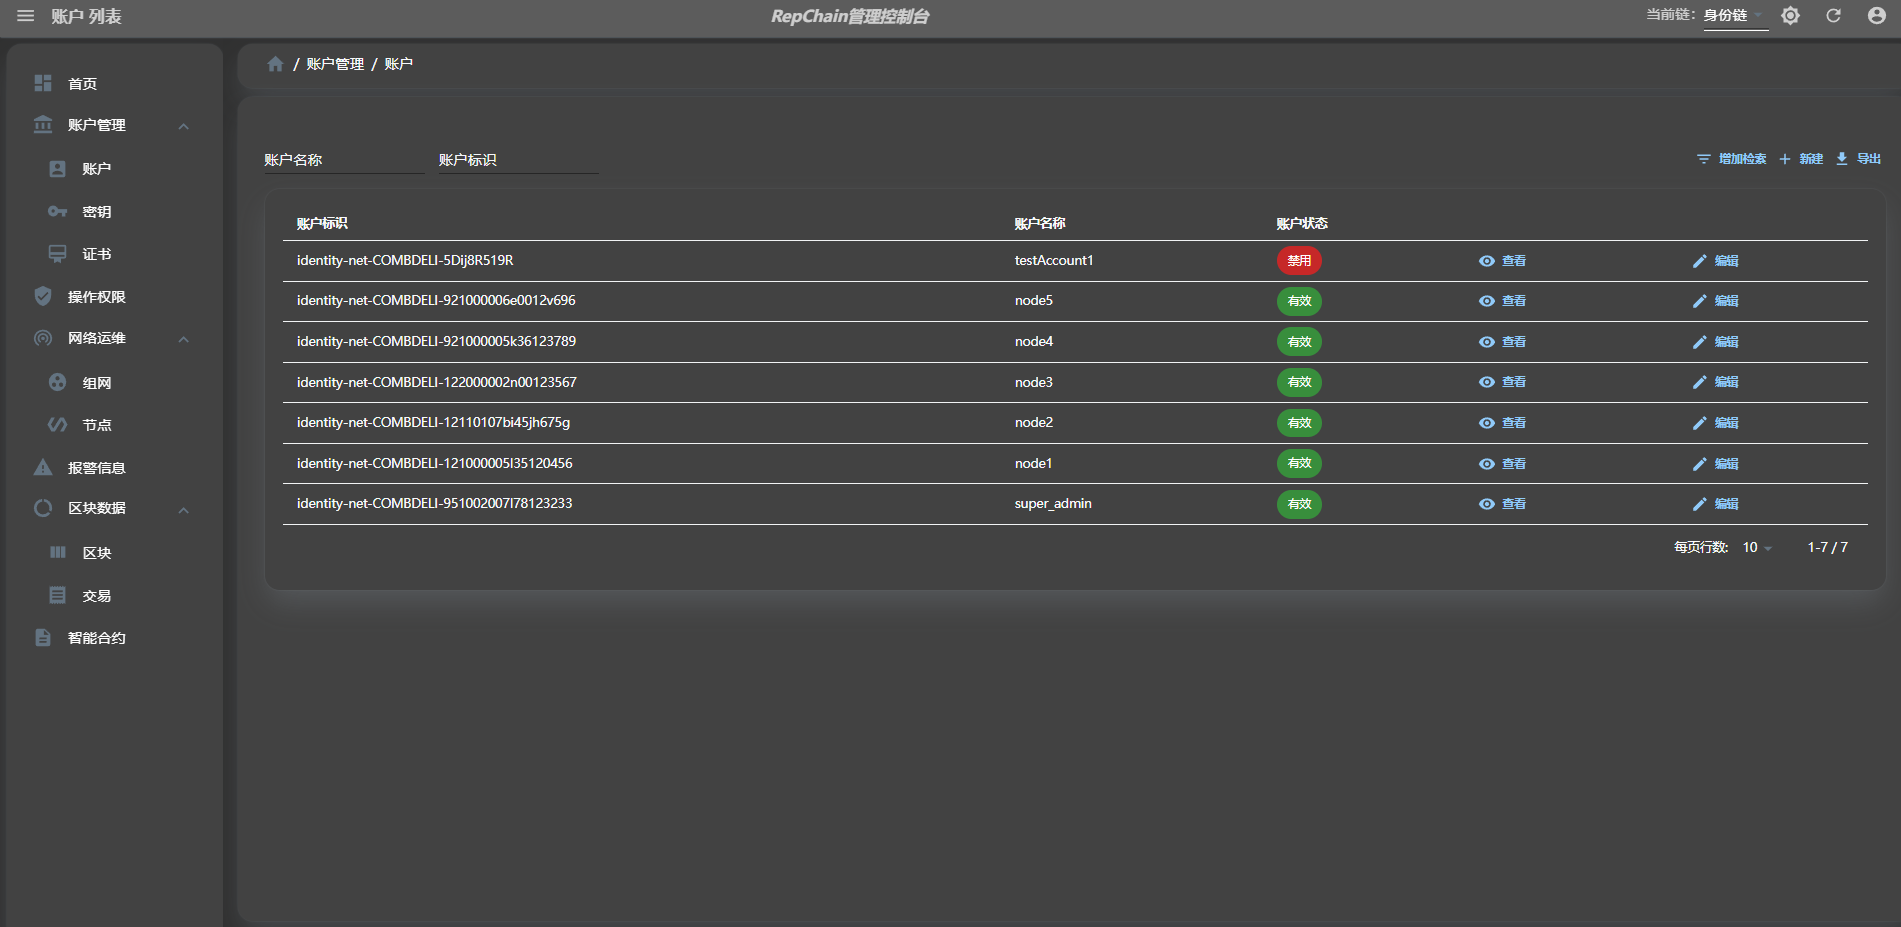Focus the 账户名称 search field
This screenshot has height=927, width=1901.
point(344,160)
